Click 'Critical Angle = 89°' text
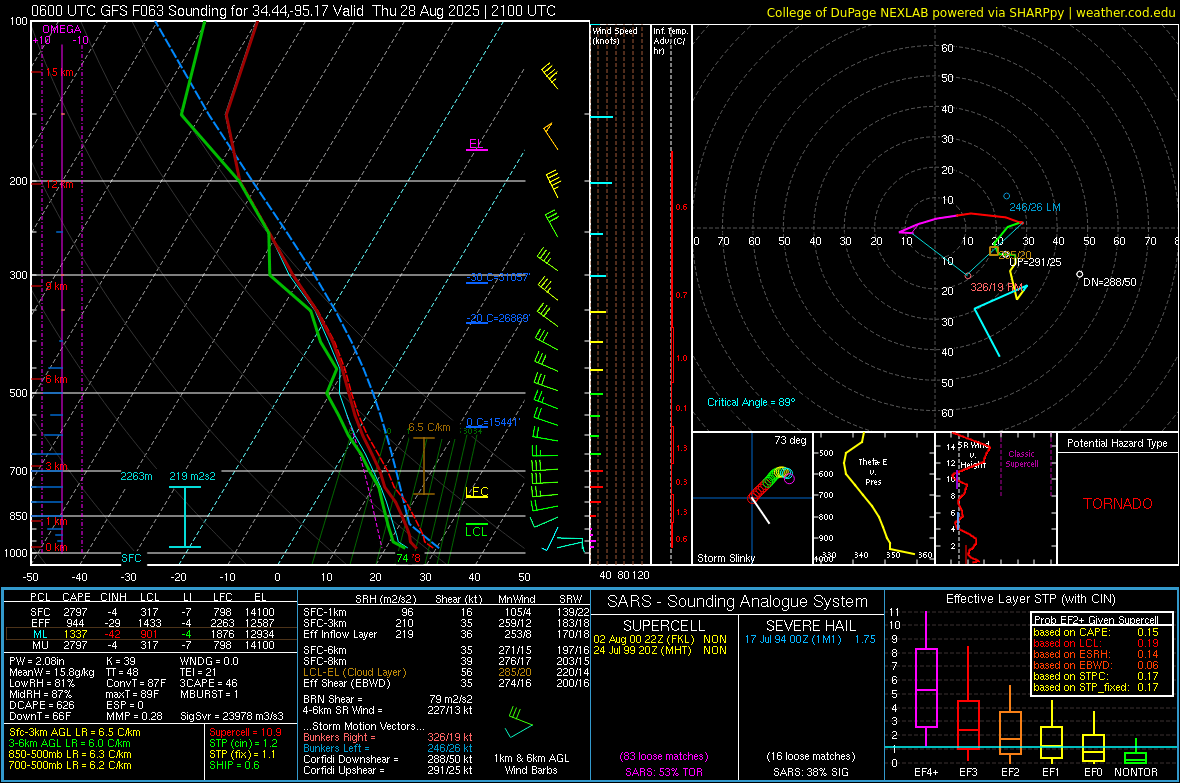Viewport: 1180px width, 783px height. point(750,402)
